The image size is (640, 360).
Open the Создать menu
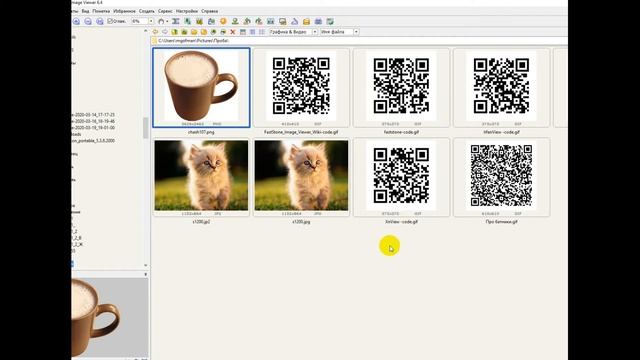147,11
